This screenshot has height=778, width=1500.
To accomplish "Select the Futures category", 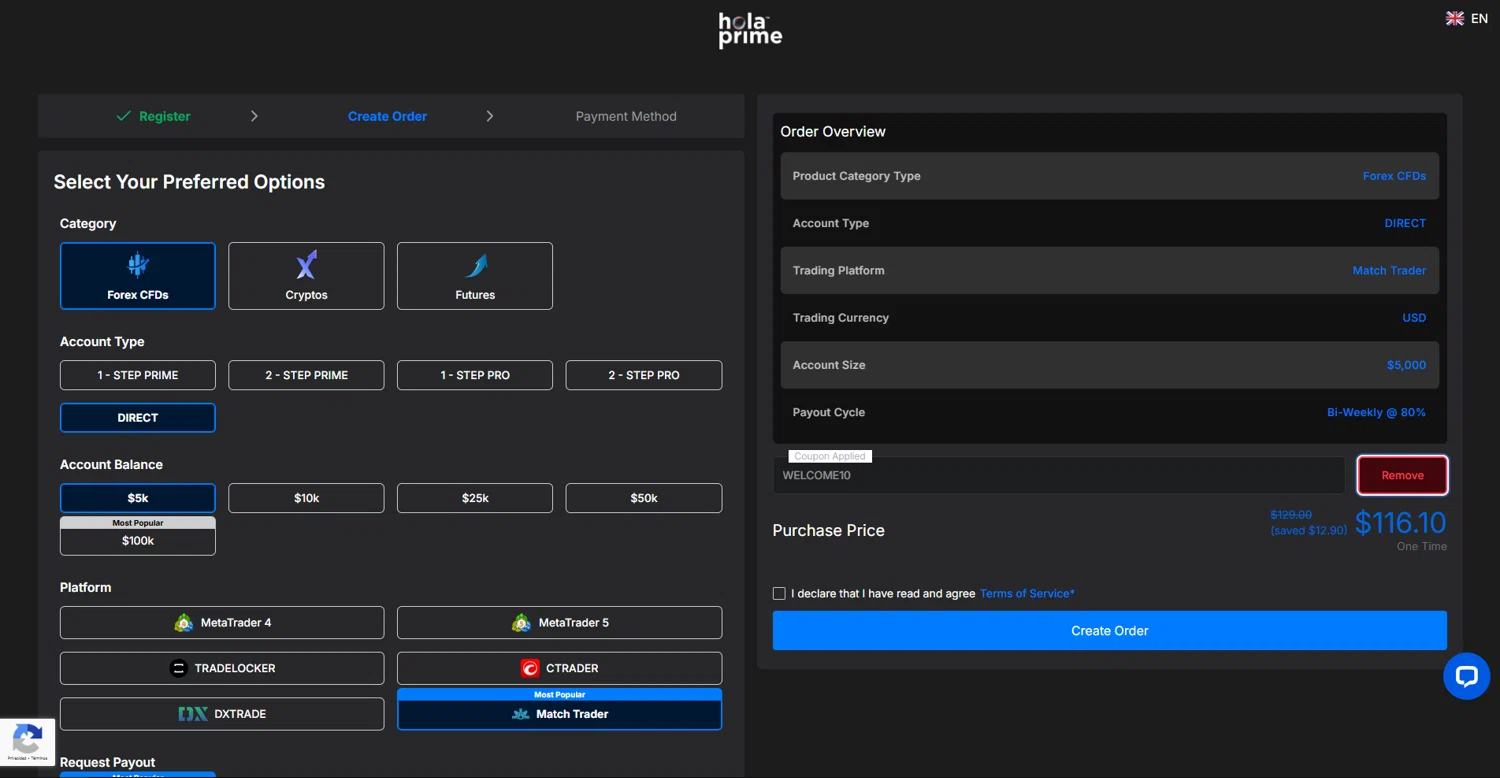I will click(475, 276).
